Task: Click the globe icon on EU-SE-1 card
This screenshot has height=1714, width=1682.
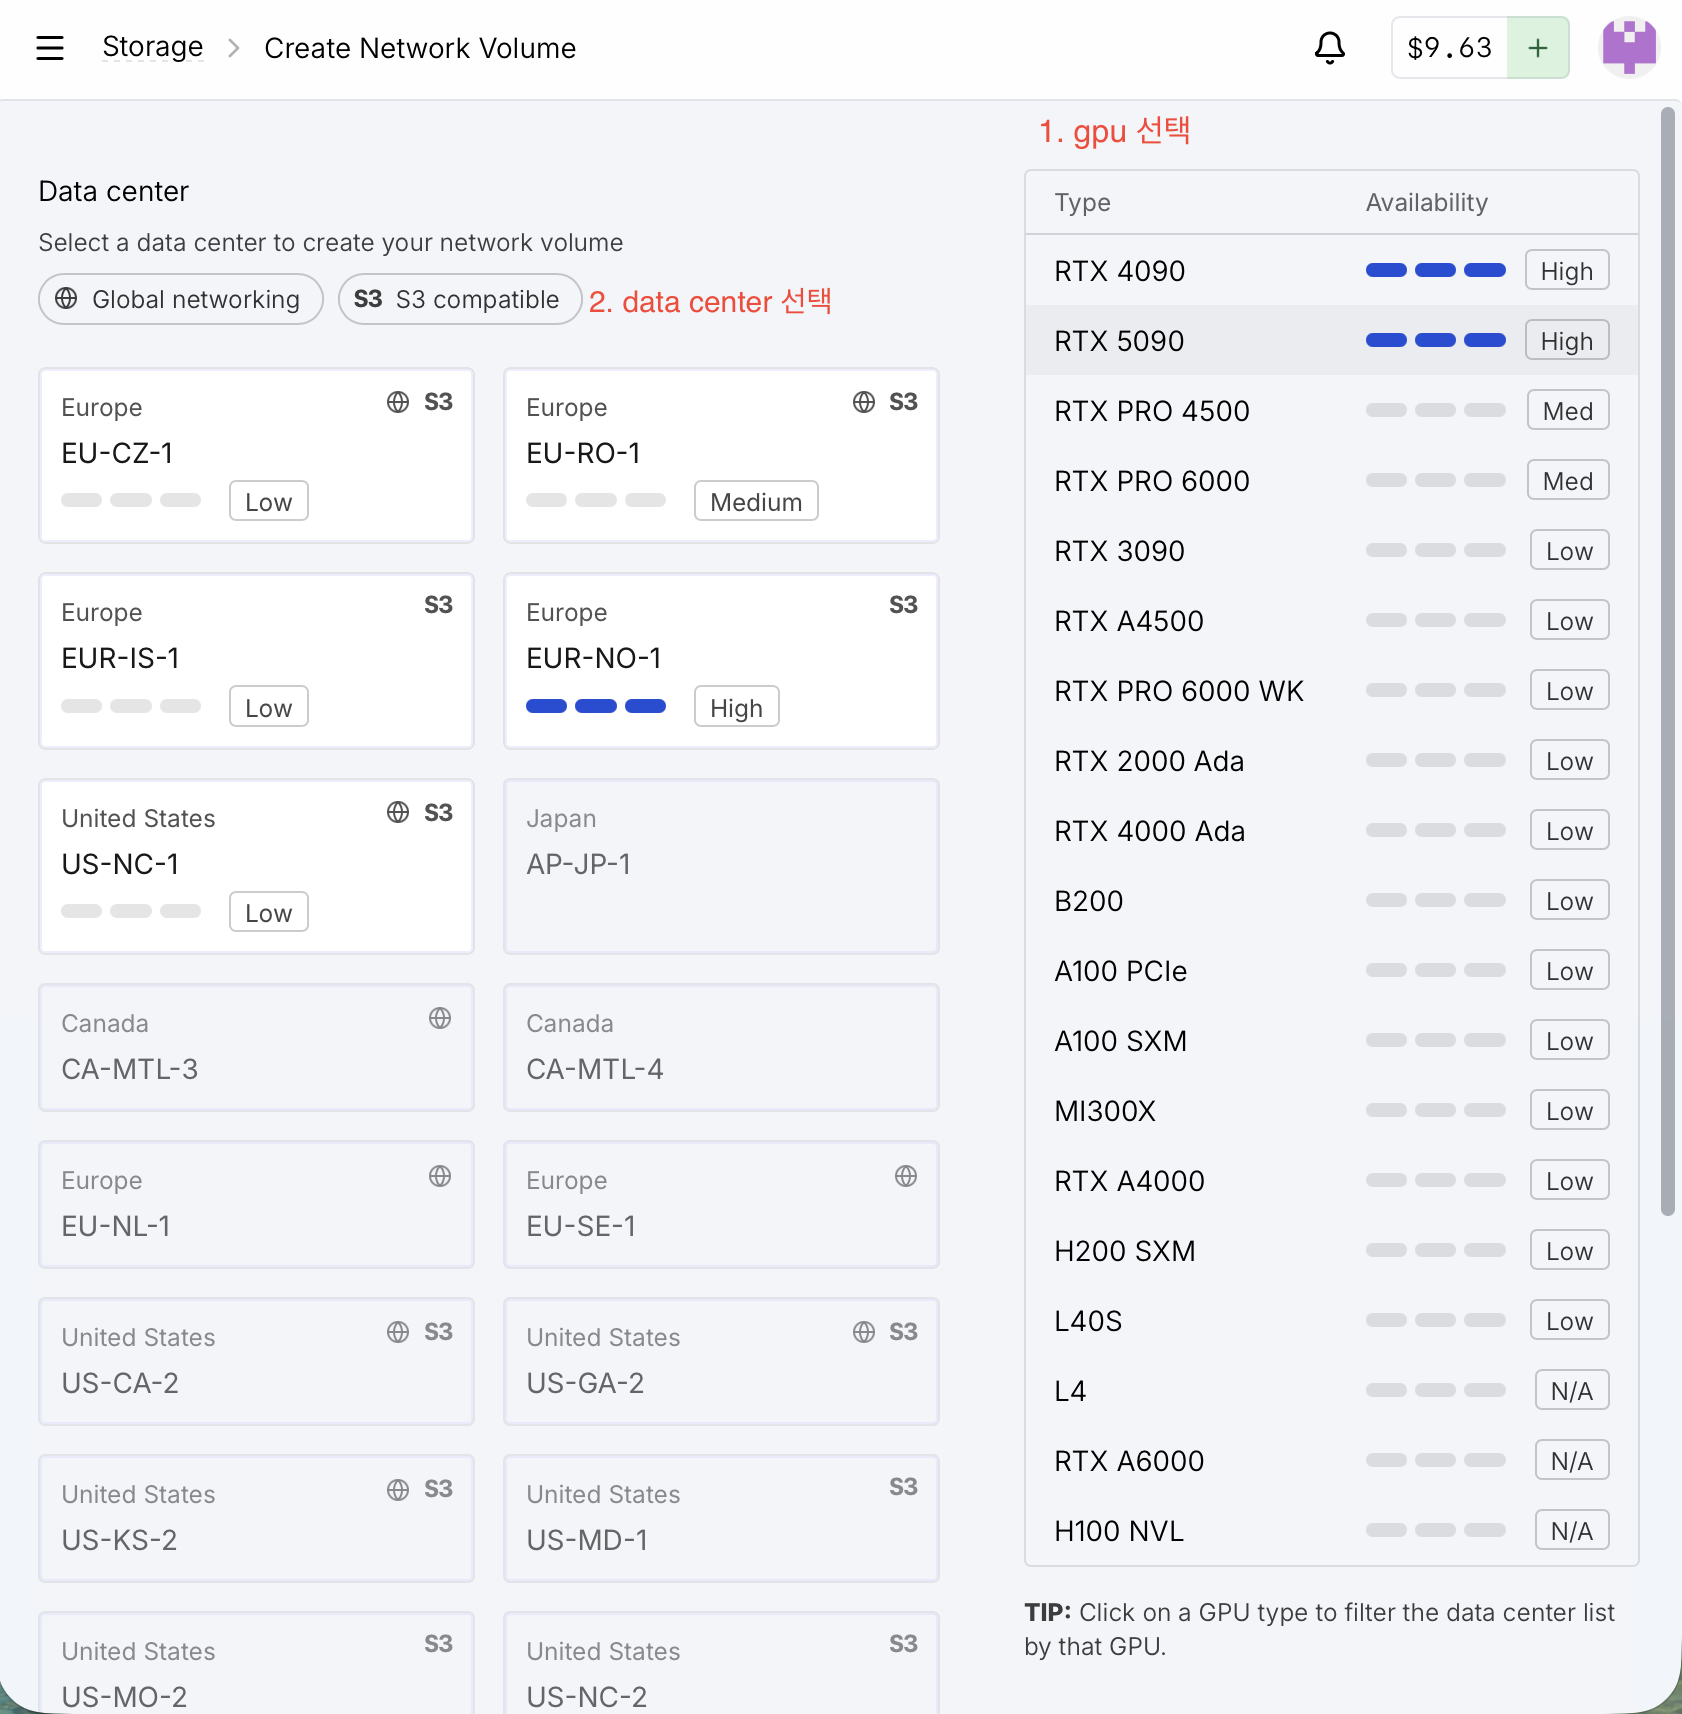Action: 906,1176
